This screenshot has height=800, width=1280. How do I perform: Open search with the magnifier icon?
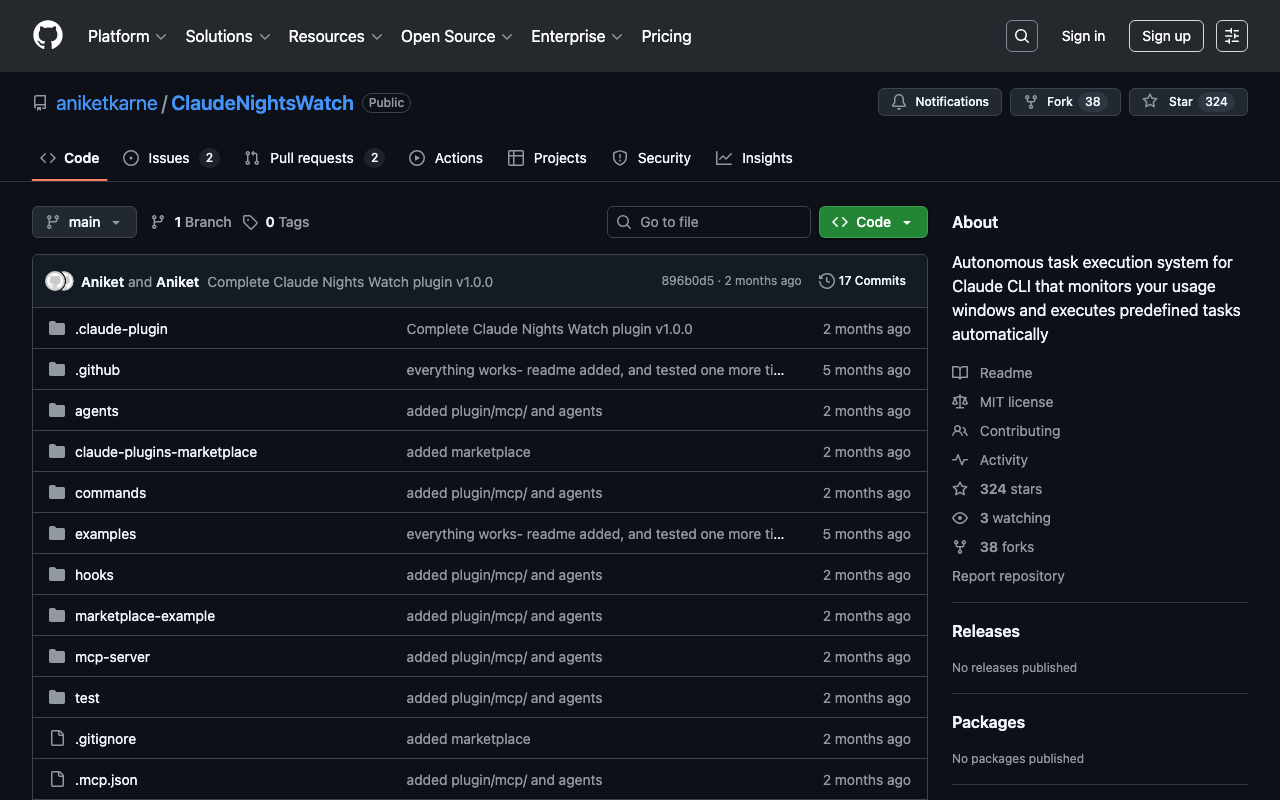pyautogui.click(x=1021, y=36)
